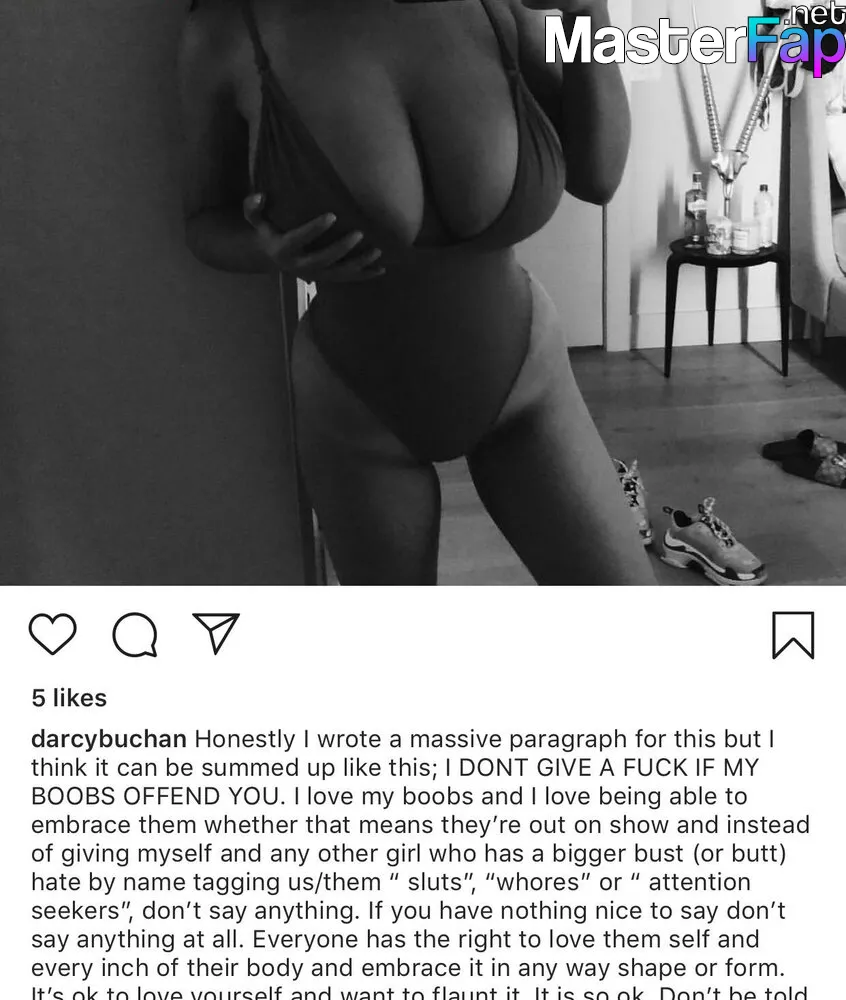Click the slide sandals in the photo

point(806,456)
